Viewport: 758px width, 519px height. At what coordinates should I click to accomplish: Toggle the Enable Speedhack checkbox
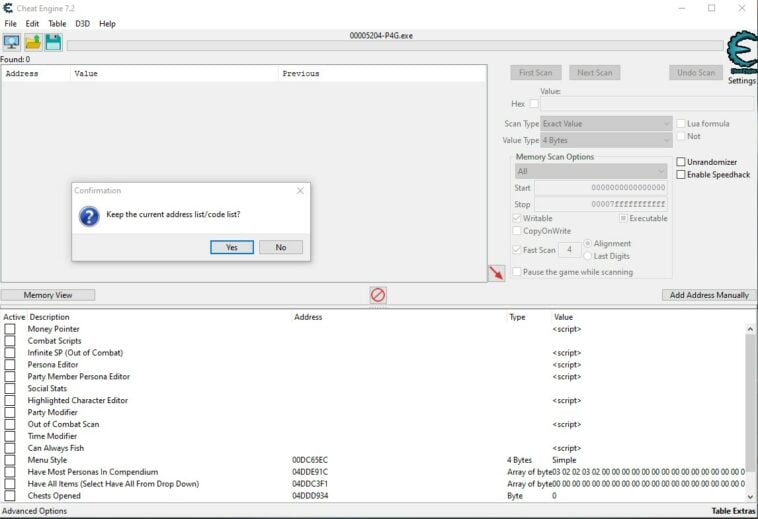pyautogui.click(x=682, y=174)
